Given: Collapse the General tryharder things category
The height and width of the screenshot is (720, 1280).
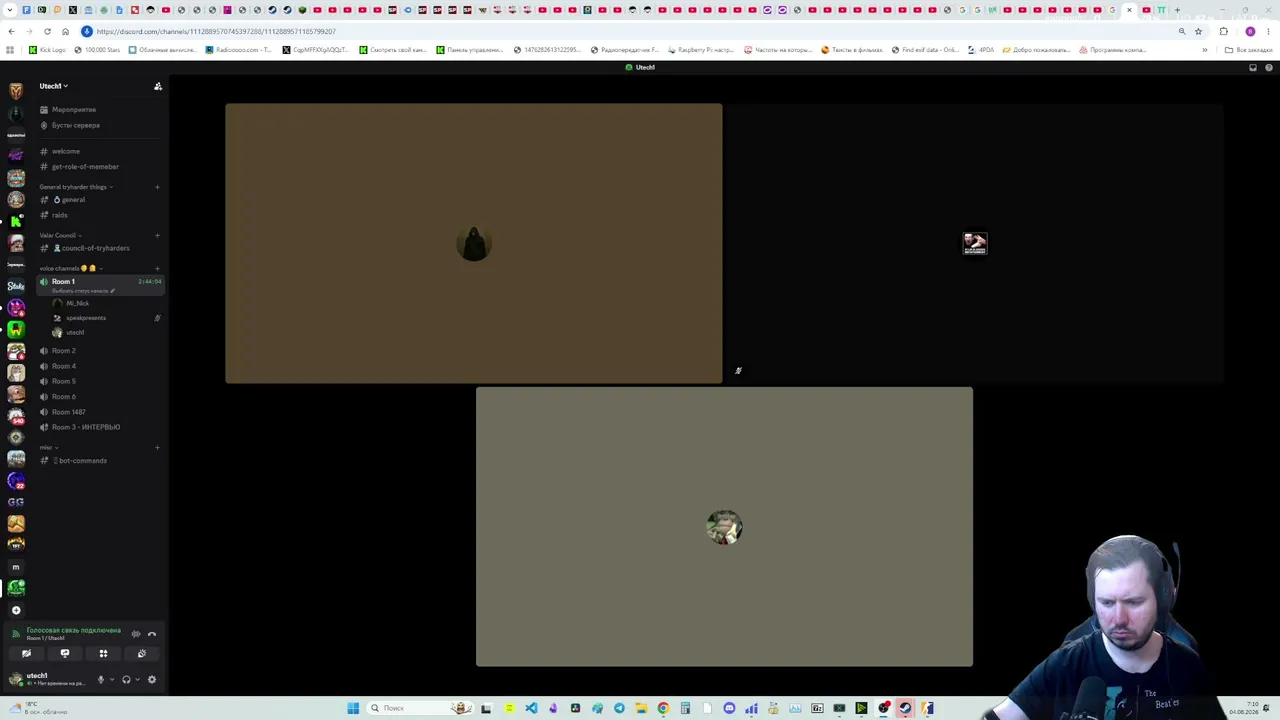Looking at the screenshot, I should 74,187.
